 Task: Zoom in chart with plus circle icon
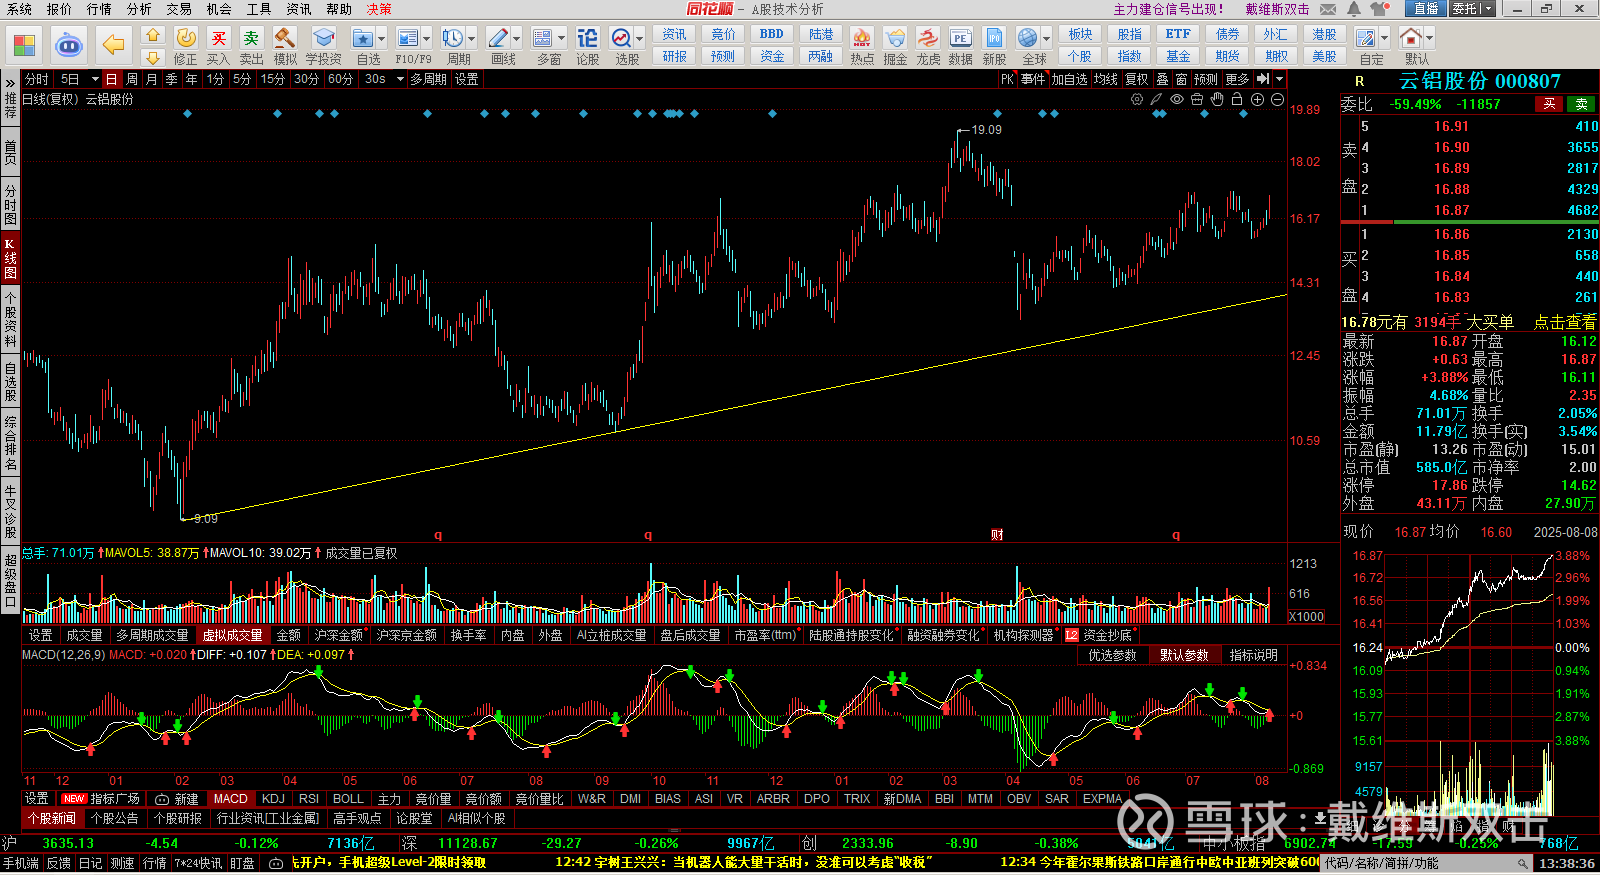click(1257, 99)
